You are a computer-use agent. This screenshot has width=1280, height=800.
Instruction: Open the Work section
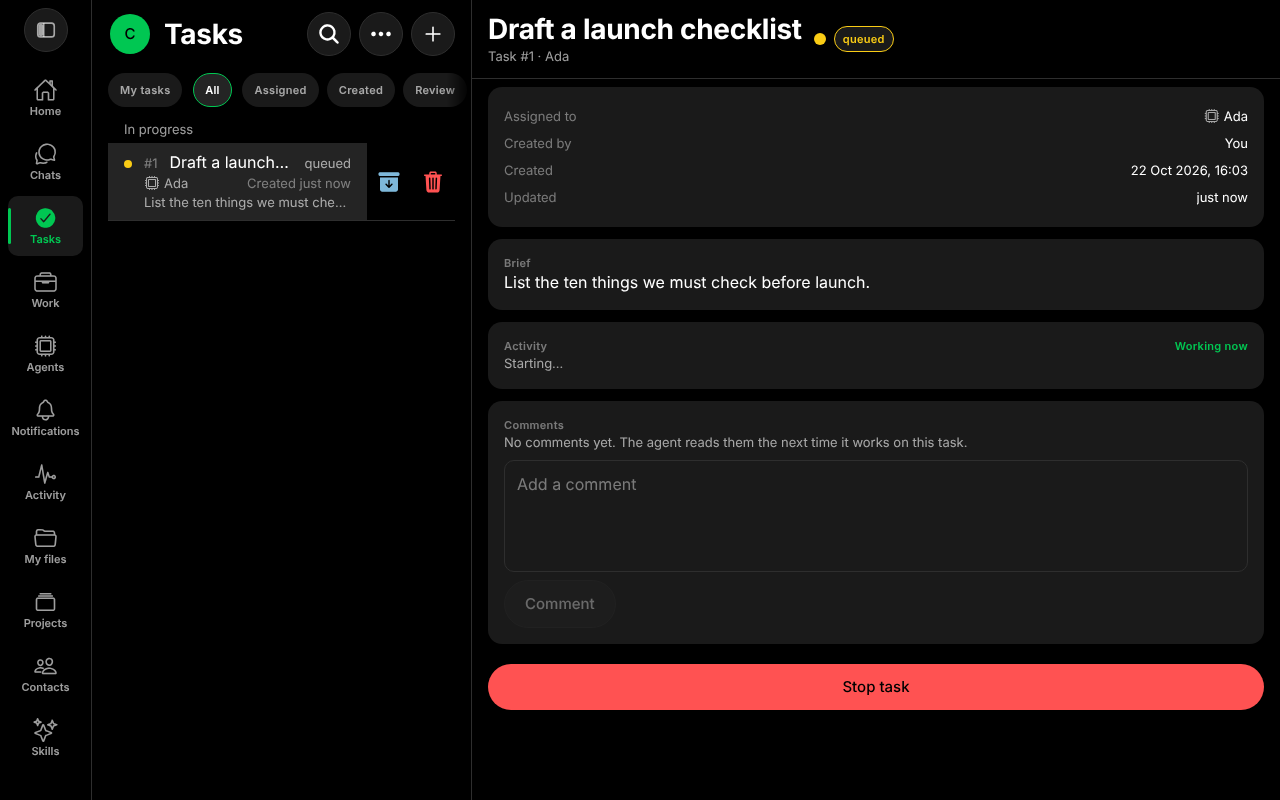coord(45,290)
